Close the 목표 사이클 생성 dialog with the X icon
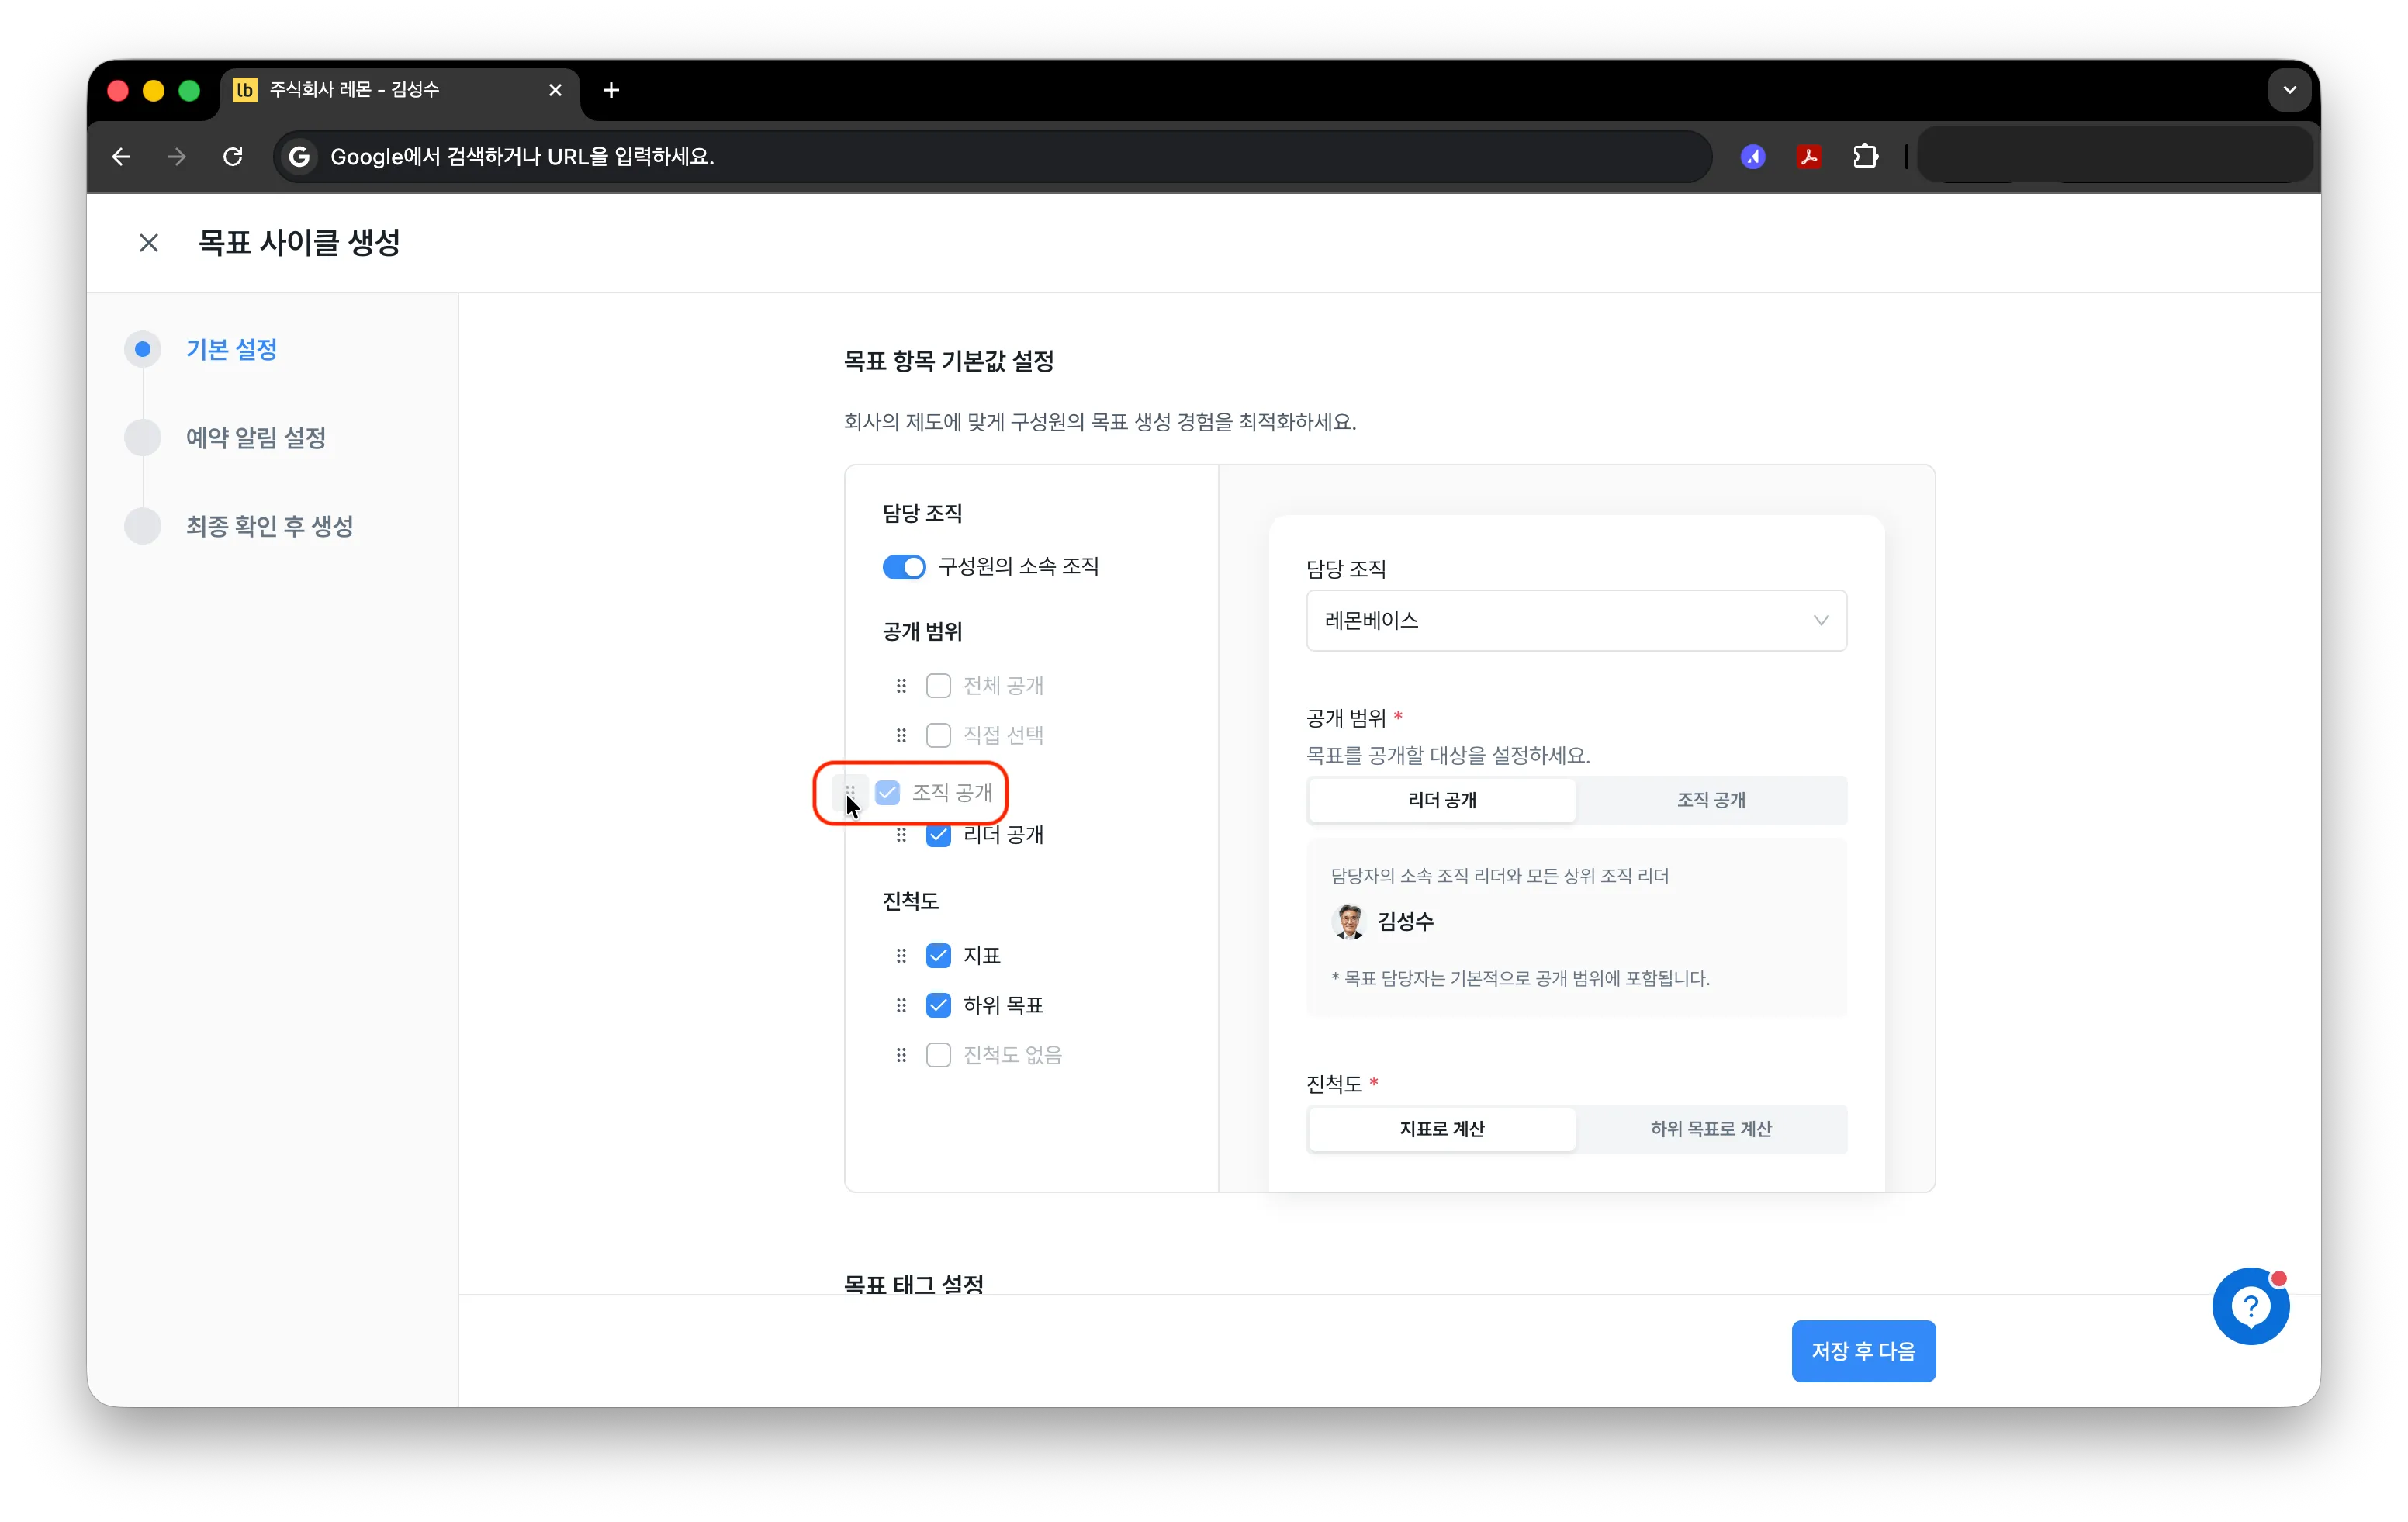The image size is (2408, 1522). click(149, 243)
